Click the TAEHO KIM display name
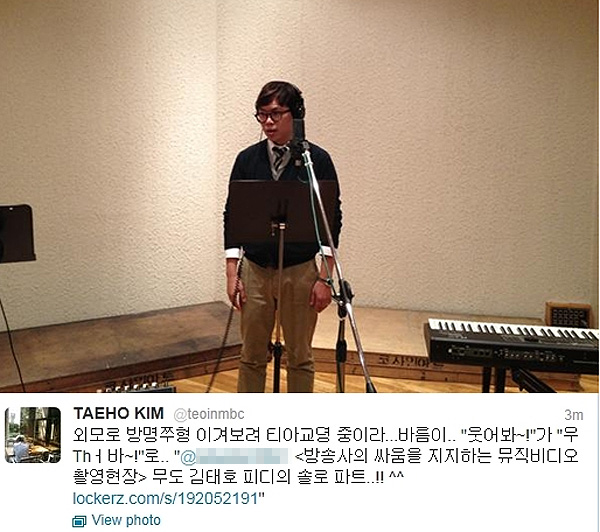Viewport: 600px width, 532px height. 119,414
